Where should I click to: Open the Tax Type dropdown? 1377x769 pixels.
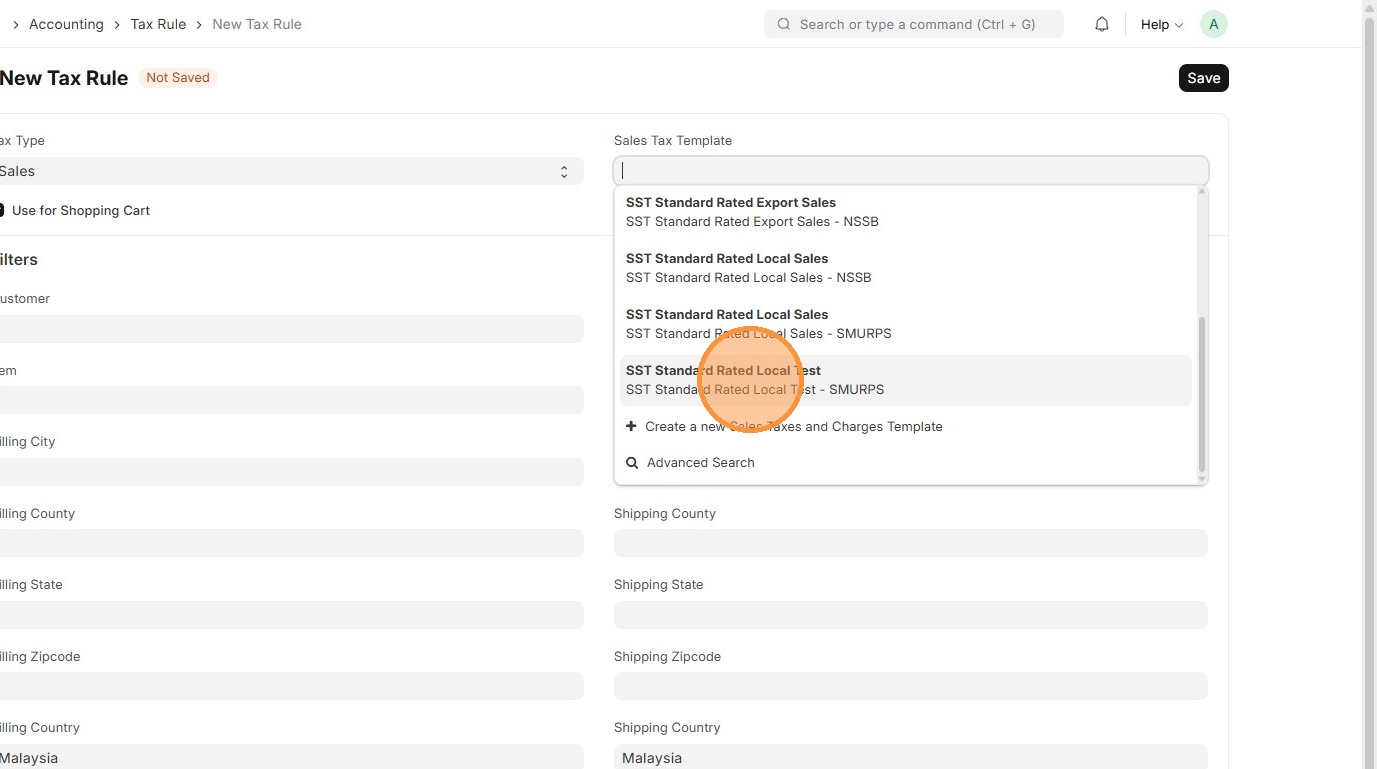tap(288, 171)
